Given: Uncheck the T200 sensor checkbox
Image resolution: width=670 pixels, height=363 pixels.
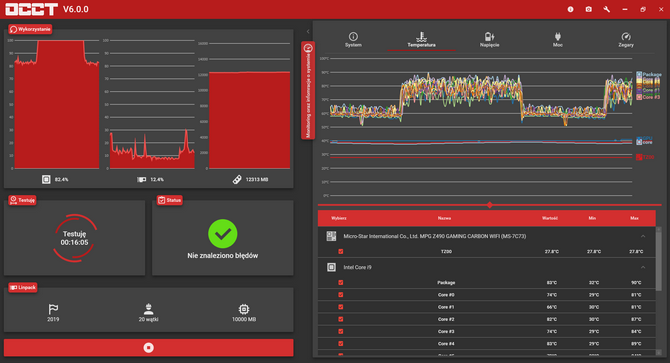Looking at the screenshot, I should tap(341, 252).
